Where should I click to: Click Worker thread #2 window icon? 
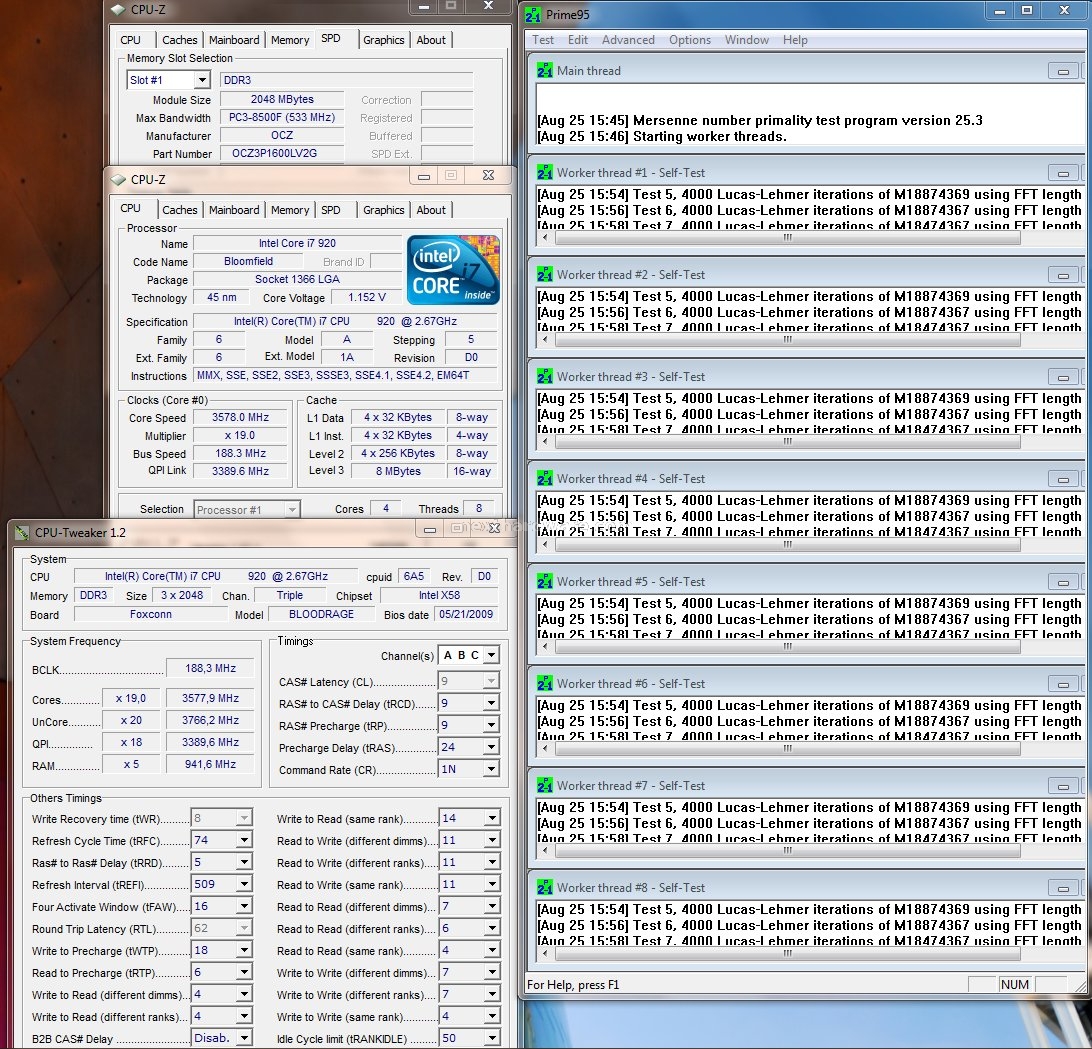545,274
